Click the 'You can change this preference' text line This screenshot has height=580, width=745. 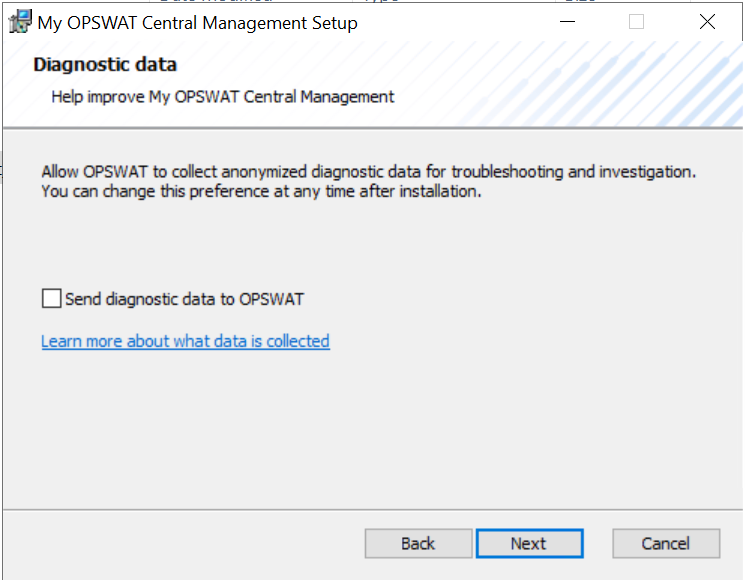click(x=261, y=191)
